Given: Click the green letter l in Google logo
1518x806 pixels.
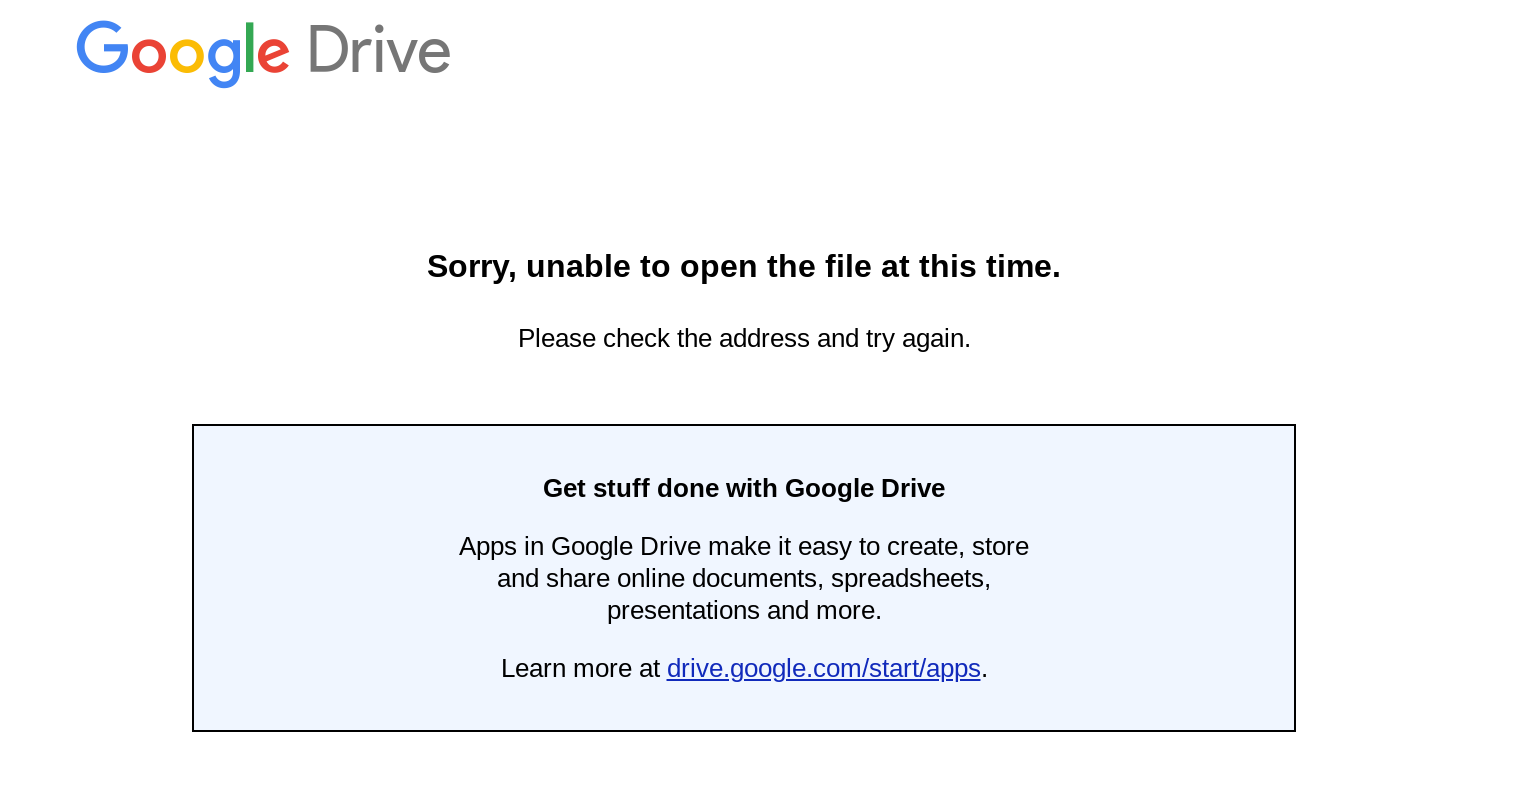Looking at the screenshot, I should [x=250, y=47].
